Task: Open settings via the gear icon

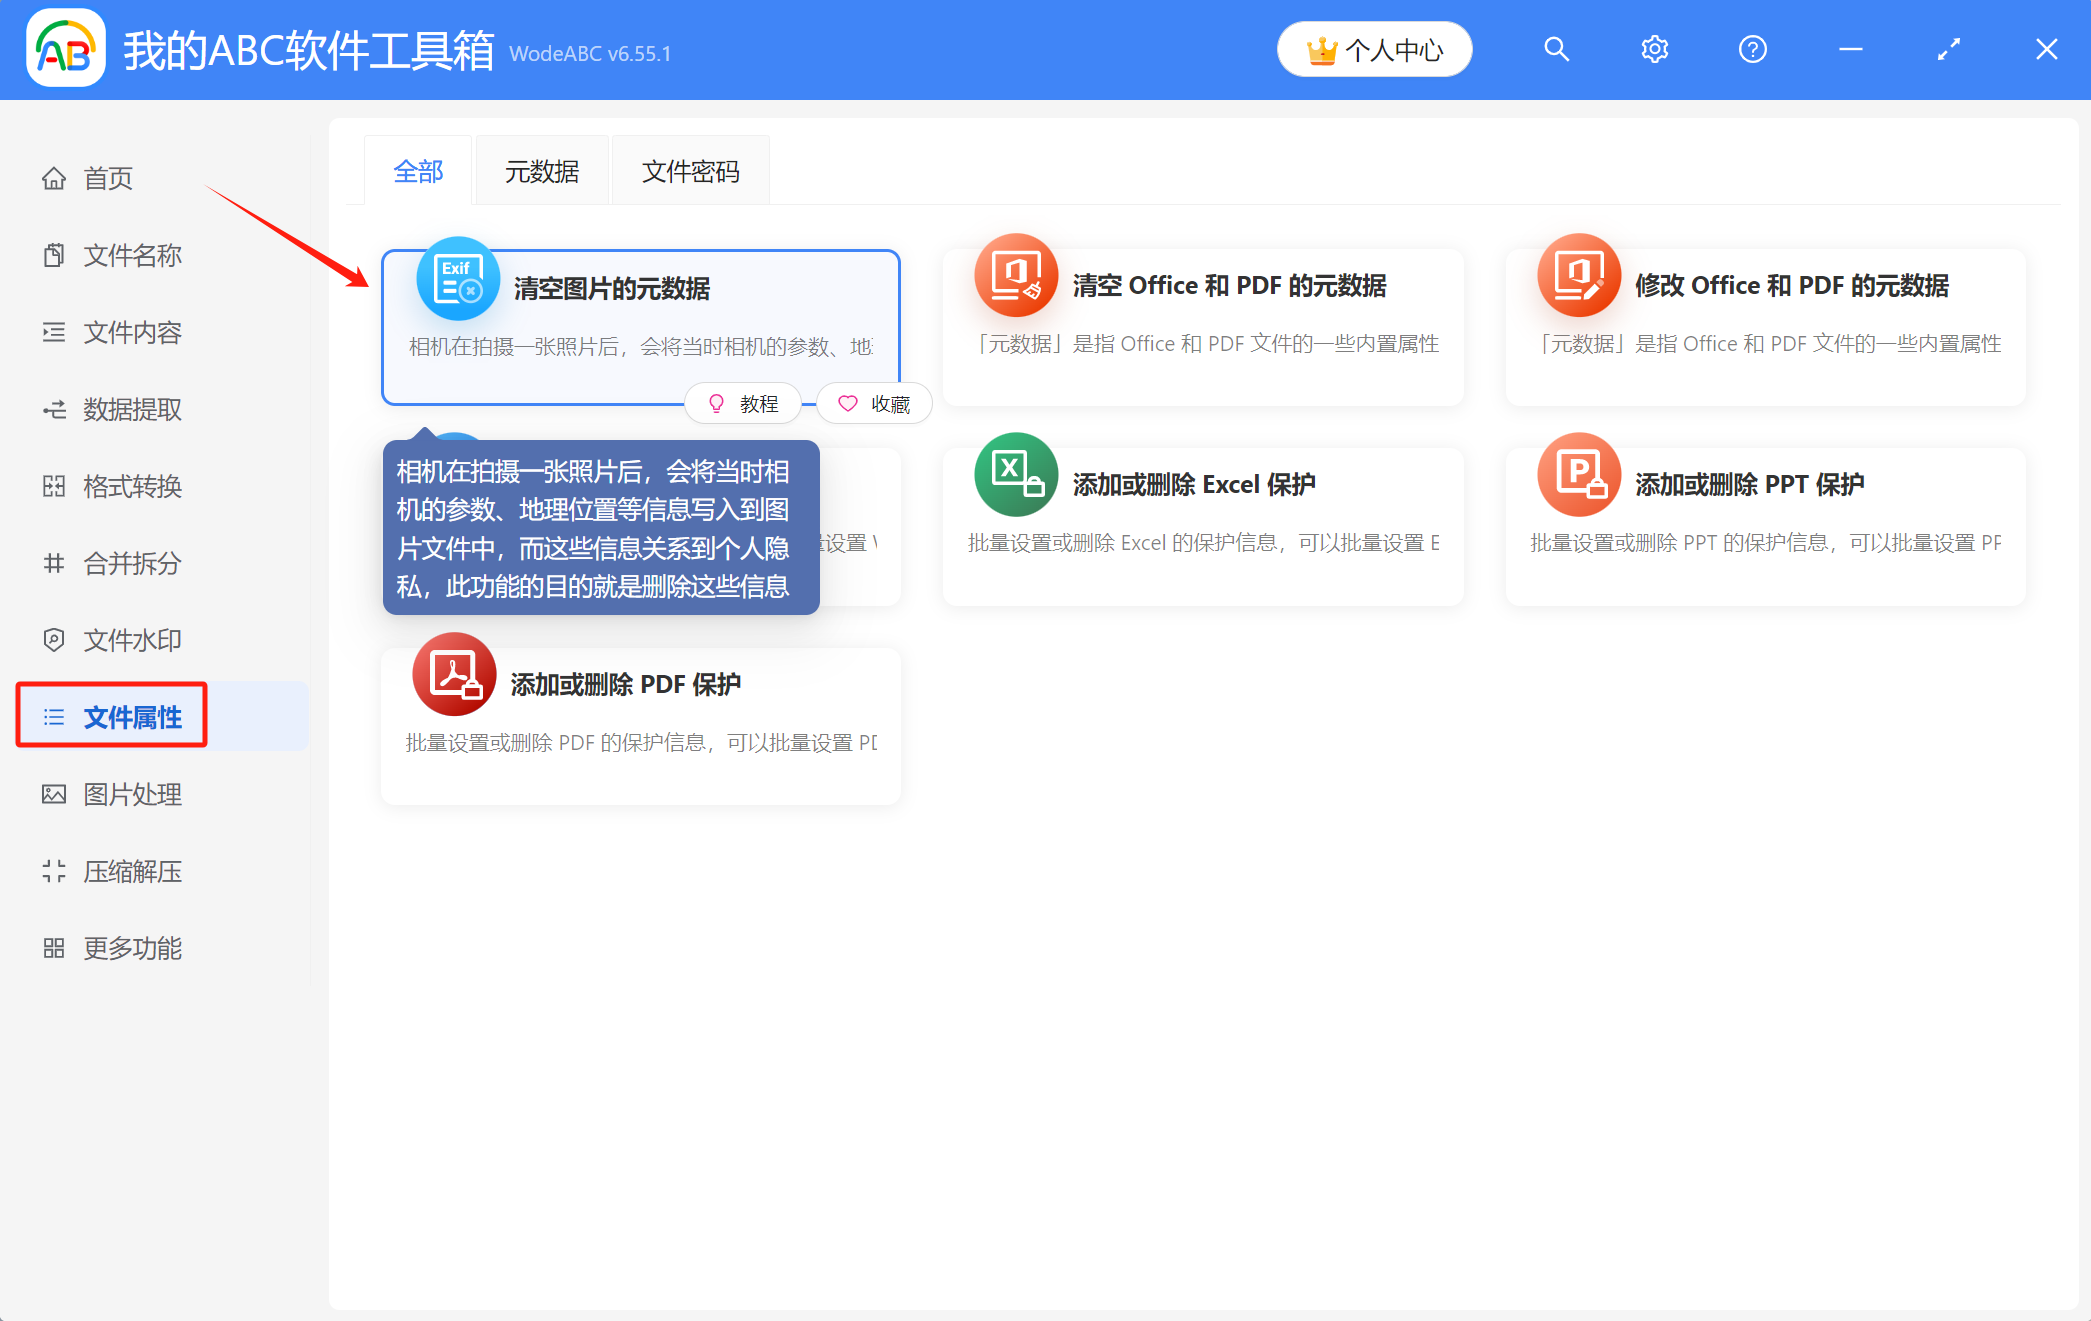Action: [1654, 48]
